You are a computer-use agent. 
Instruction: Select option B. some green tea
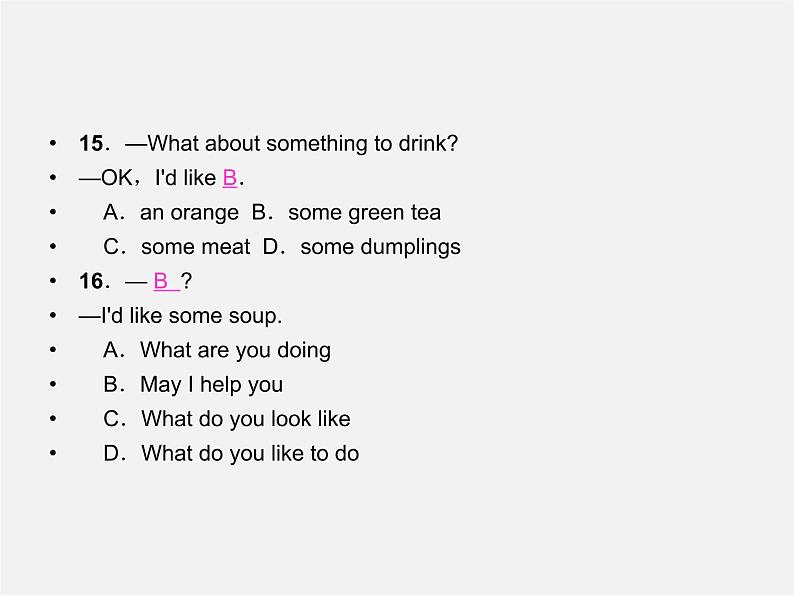(x=346, y=213)
